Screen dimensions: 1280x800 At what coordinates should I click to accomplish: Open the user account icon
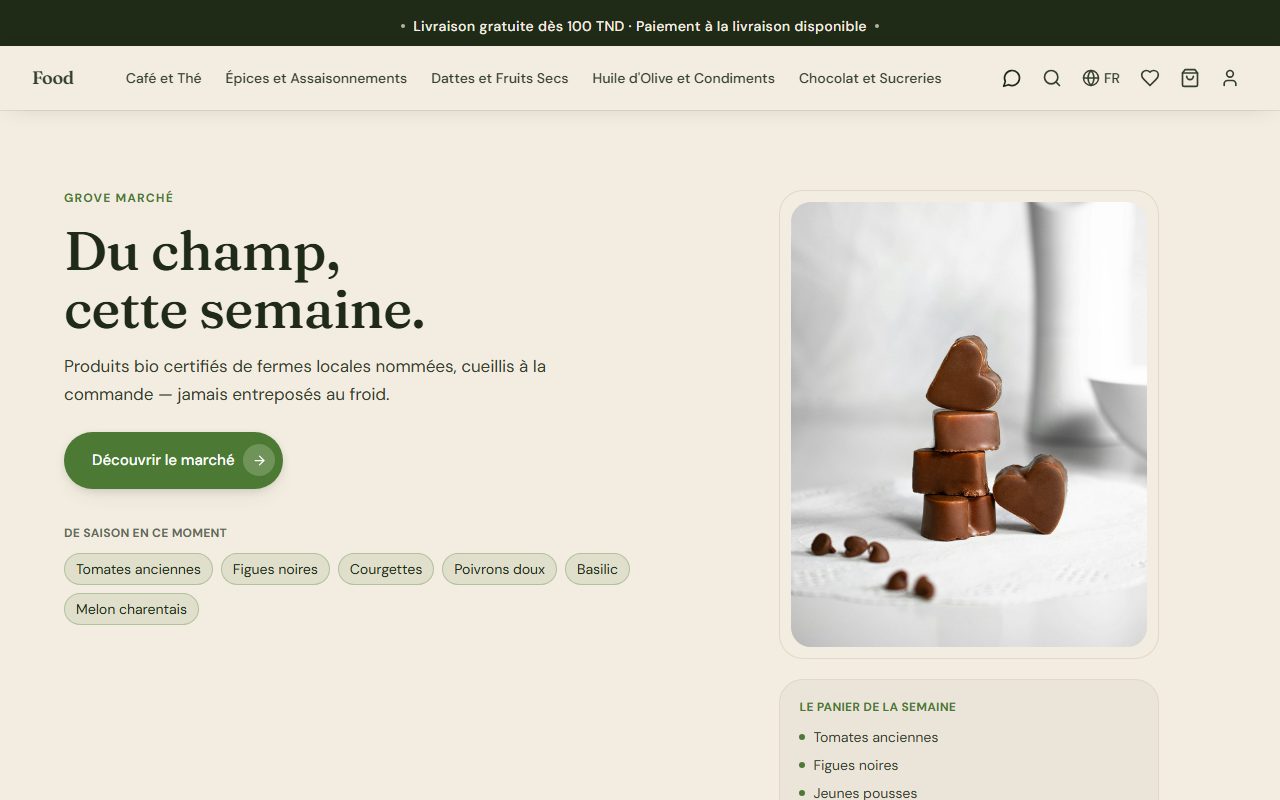click(1230, 78)
